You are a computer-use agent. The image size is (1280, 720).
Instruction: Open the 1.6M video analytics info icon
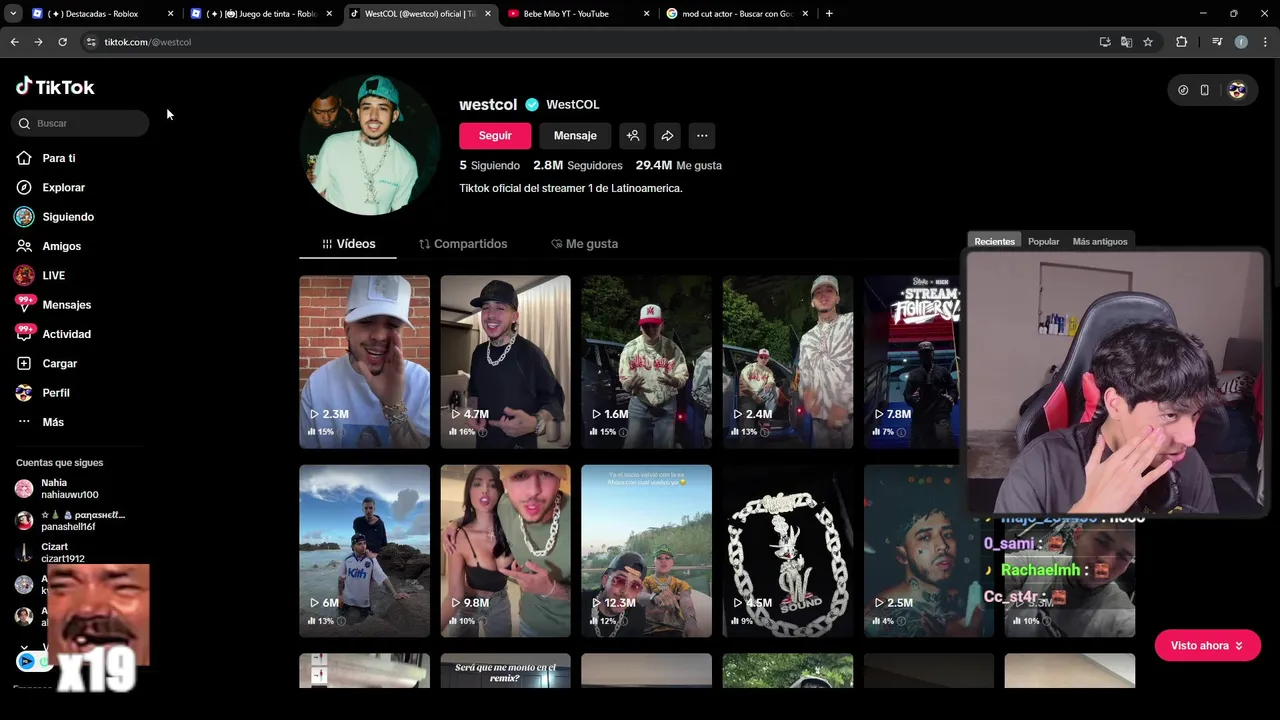(x=623, y=432)
